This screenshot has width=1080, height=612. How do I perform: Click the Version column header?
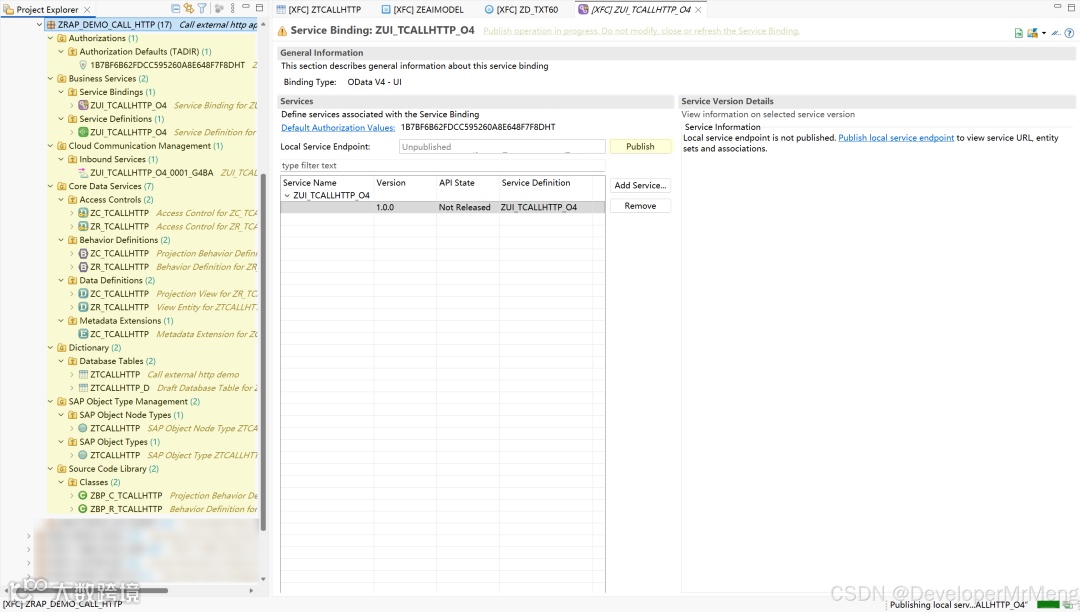pyautogui.click(x=405, y=183)
